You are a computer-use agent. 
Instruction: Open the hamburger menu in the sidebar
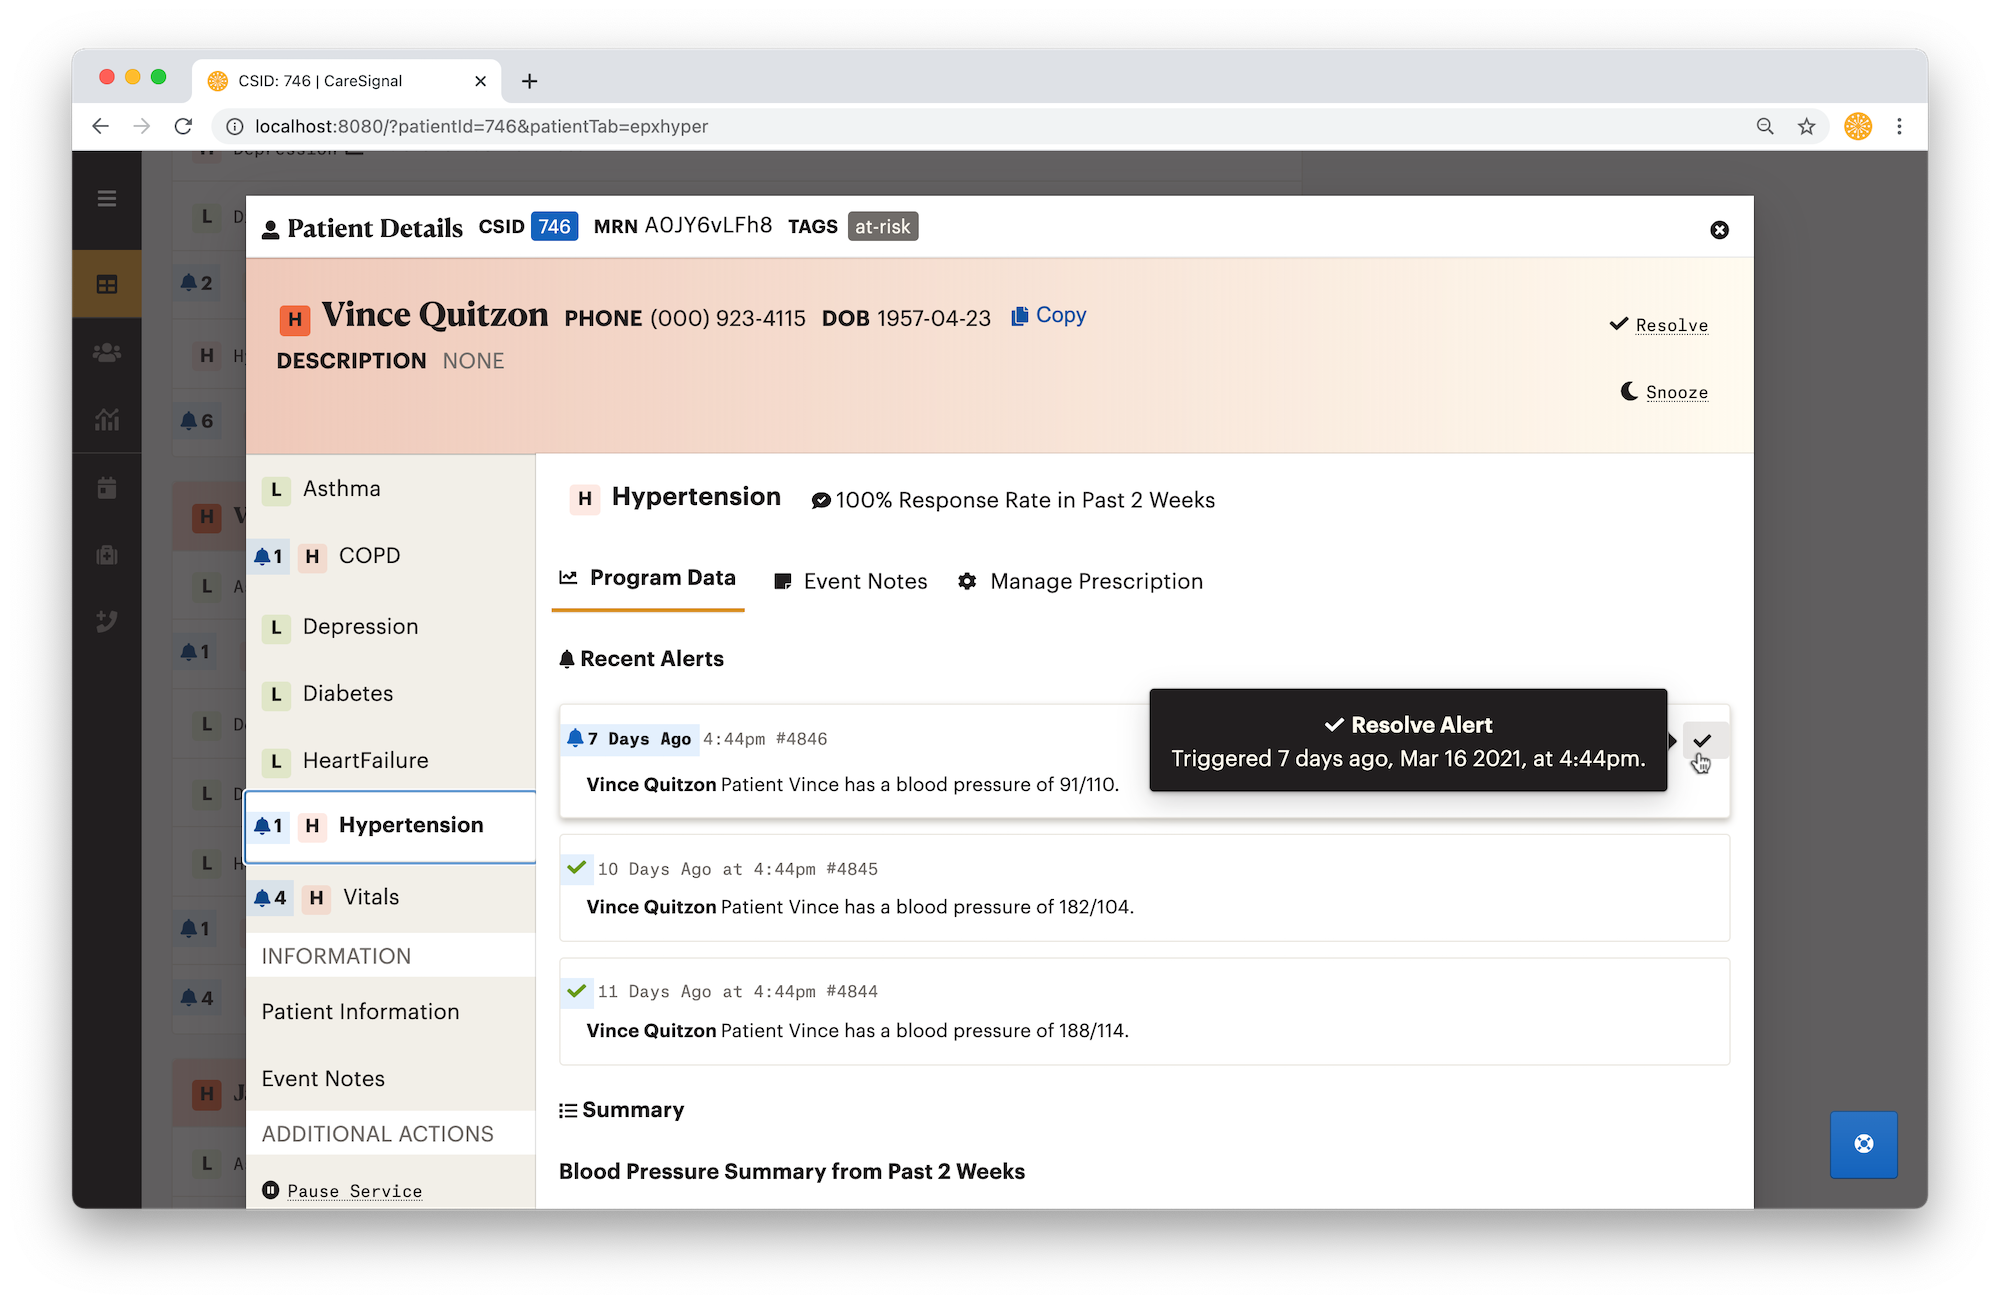point(107,199)
